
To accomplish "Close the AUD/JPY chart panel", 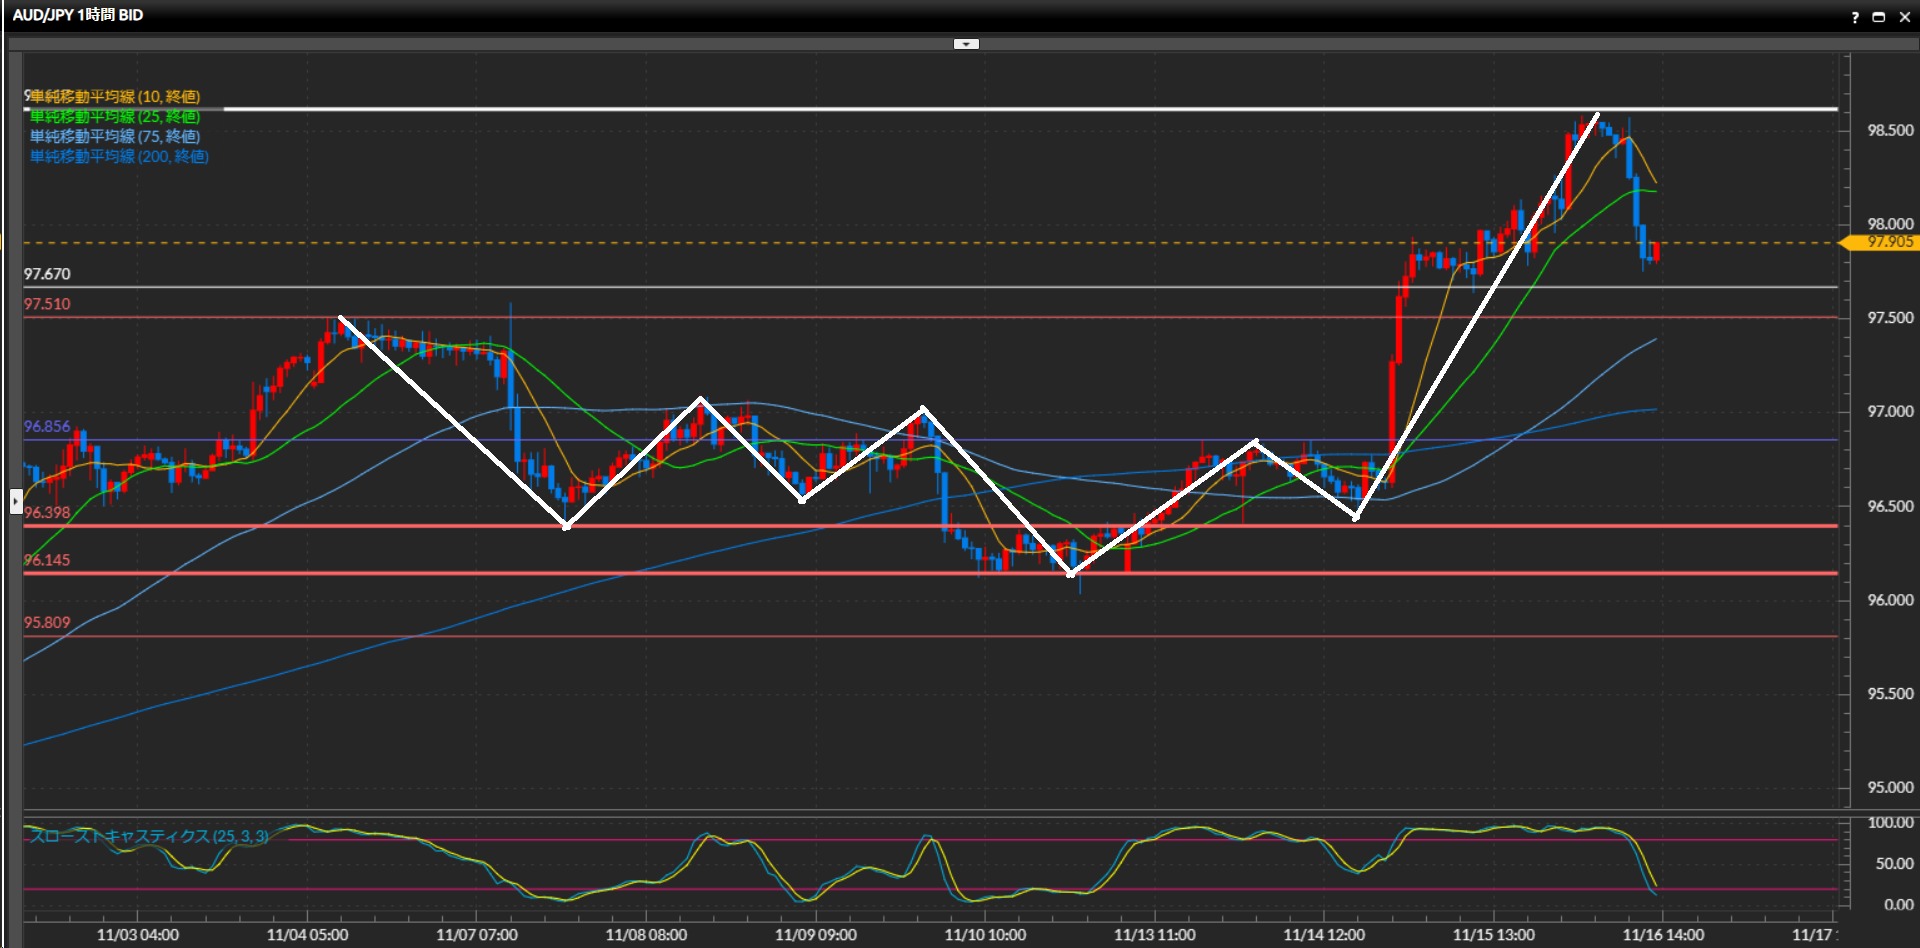I will pos(1904,17).
